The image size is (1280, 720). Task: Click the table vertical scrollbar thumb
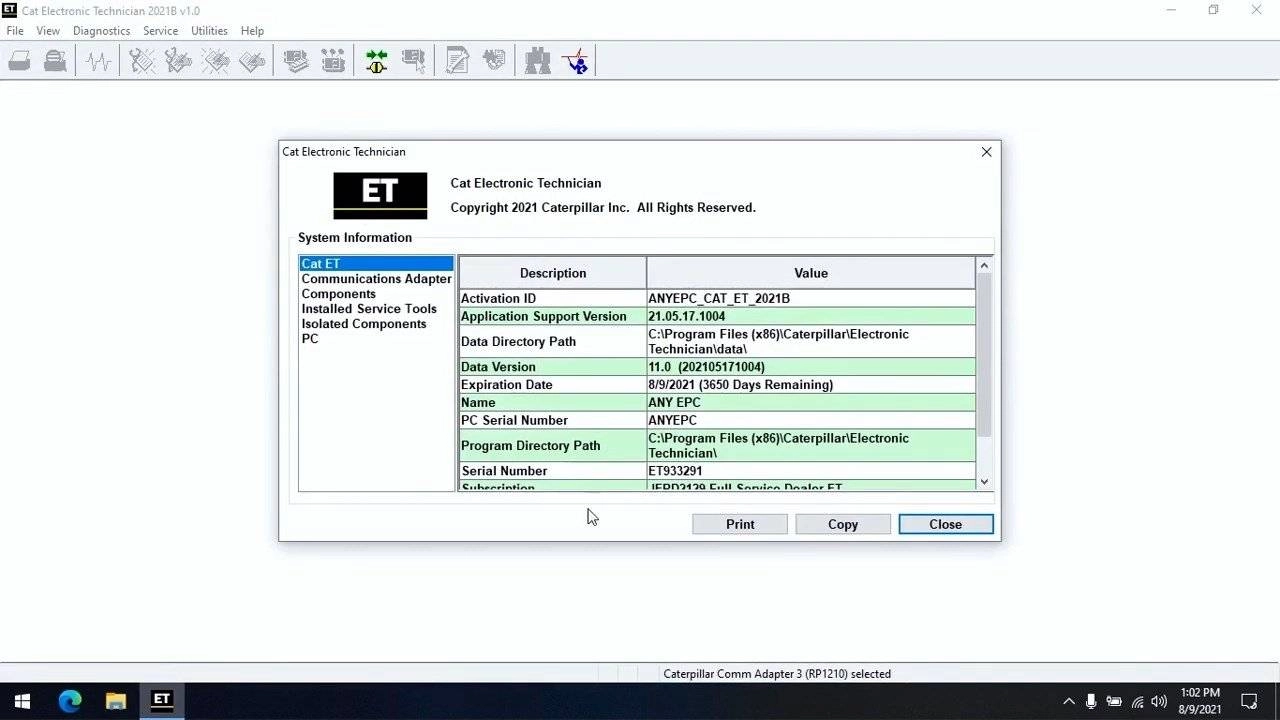[x=984, y=353]
